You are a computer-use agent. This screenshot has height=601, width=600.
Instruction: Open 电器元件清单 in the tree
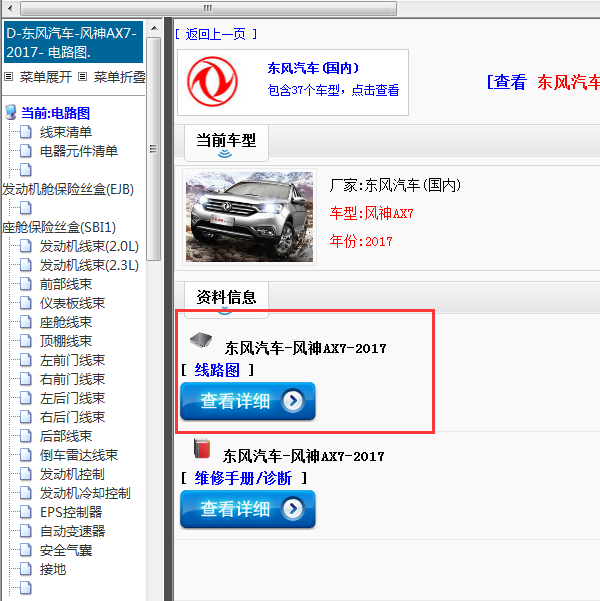[79, 151]
